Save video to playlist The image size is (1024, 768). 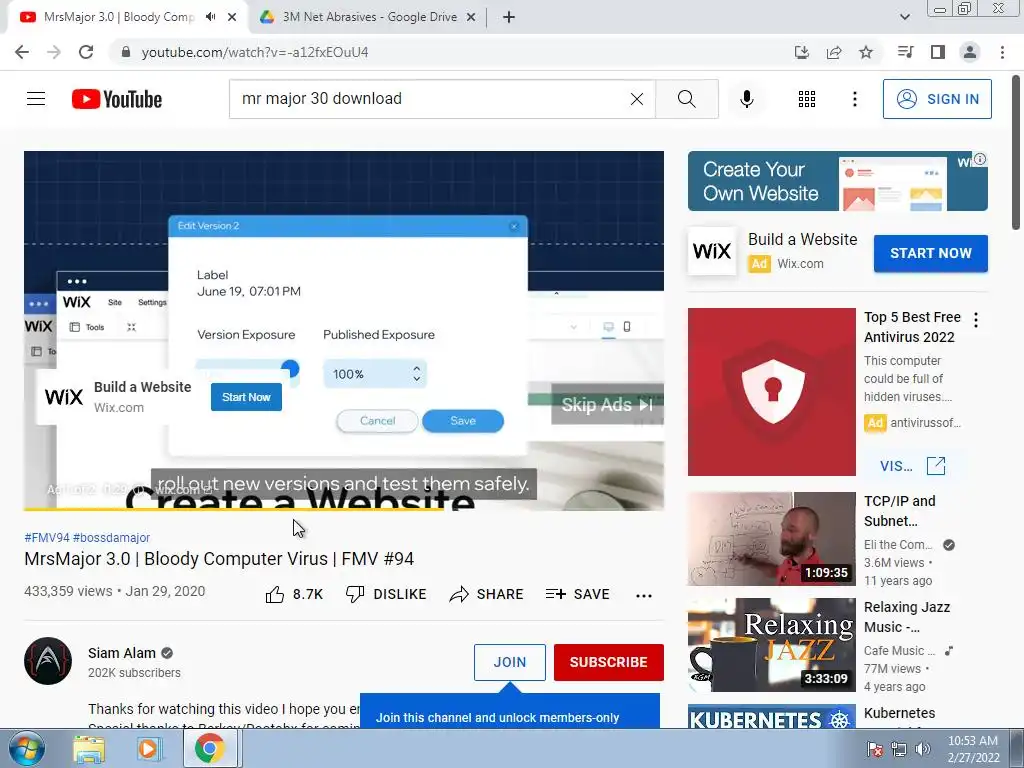(578, 594)
